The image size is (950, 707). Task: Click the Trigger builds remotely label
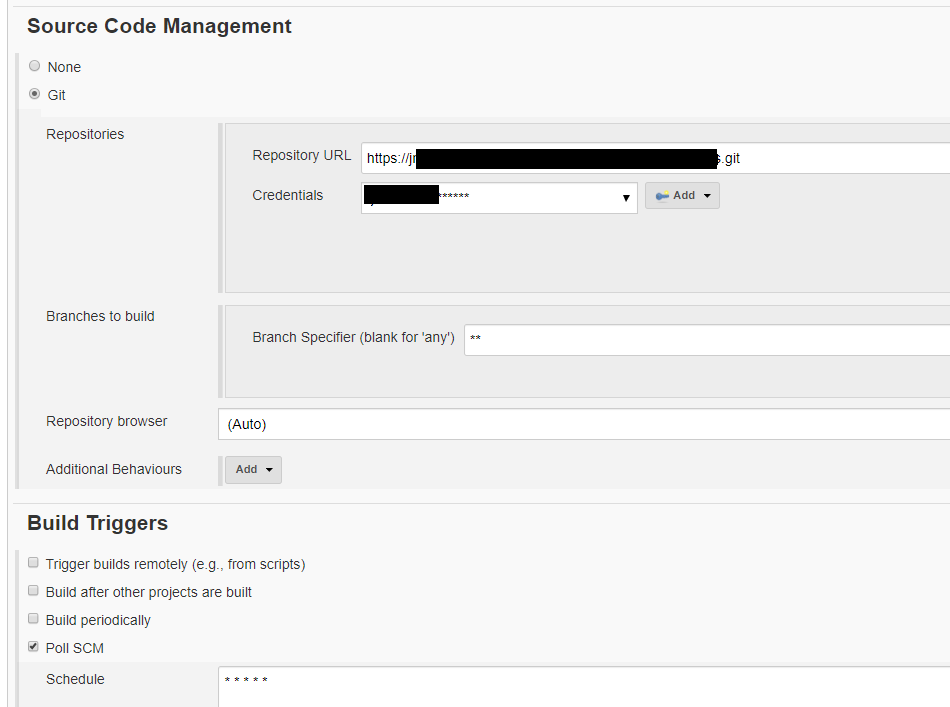point(176,565)
